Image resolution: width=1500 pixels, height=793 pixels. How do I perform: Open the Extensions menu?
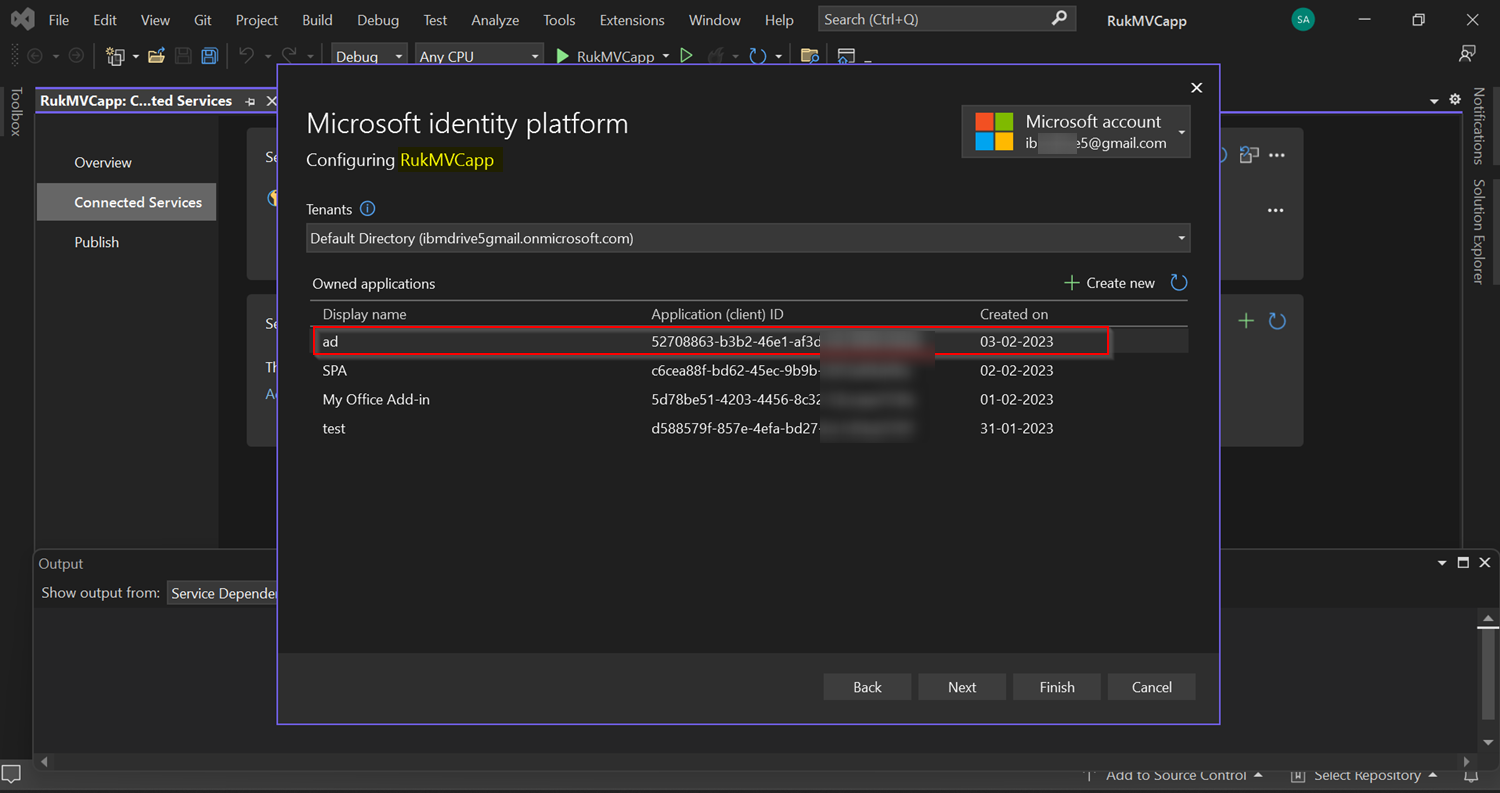632,19
